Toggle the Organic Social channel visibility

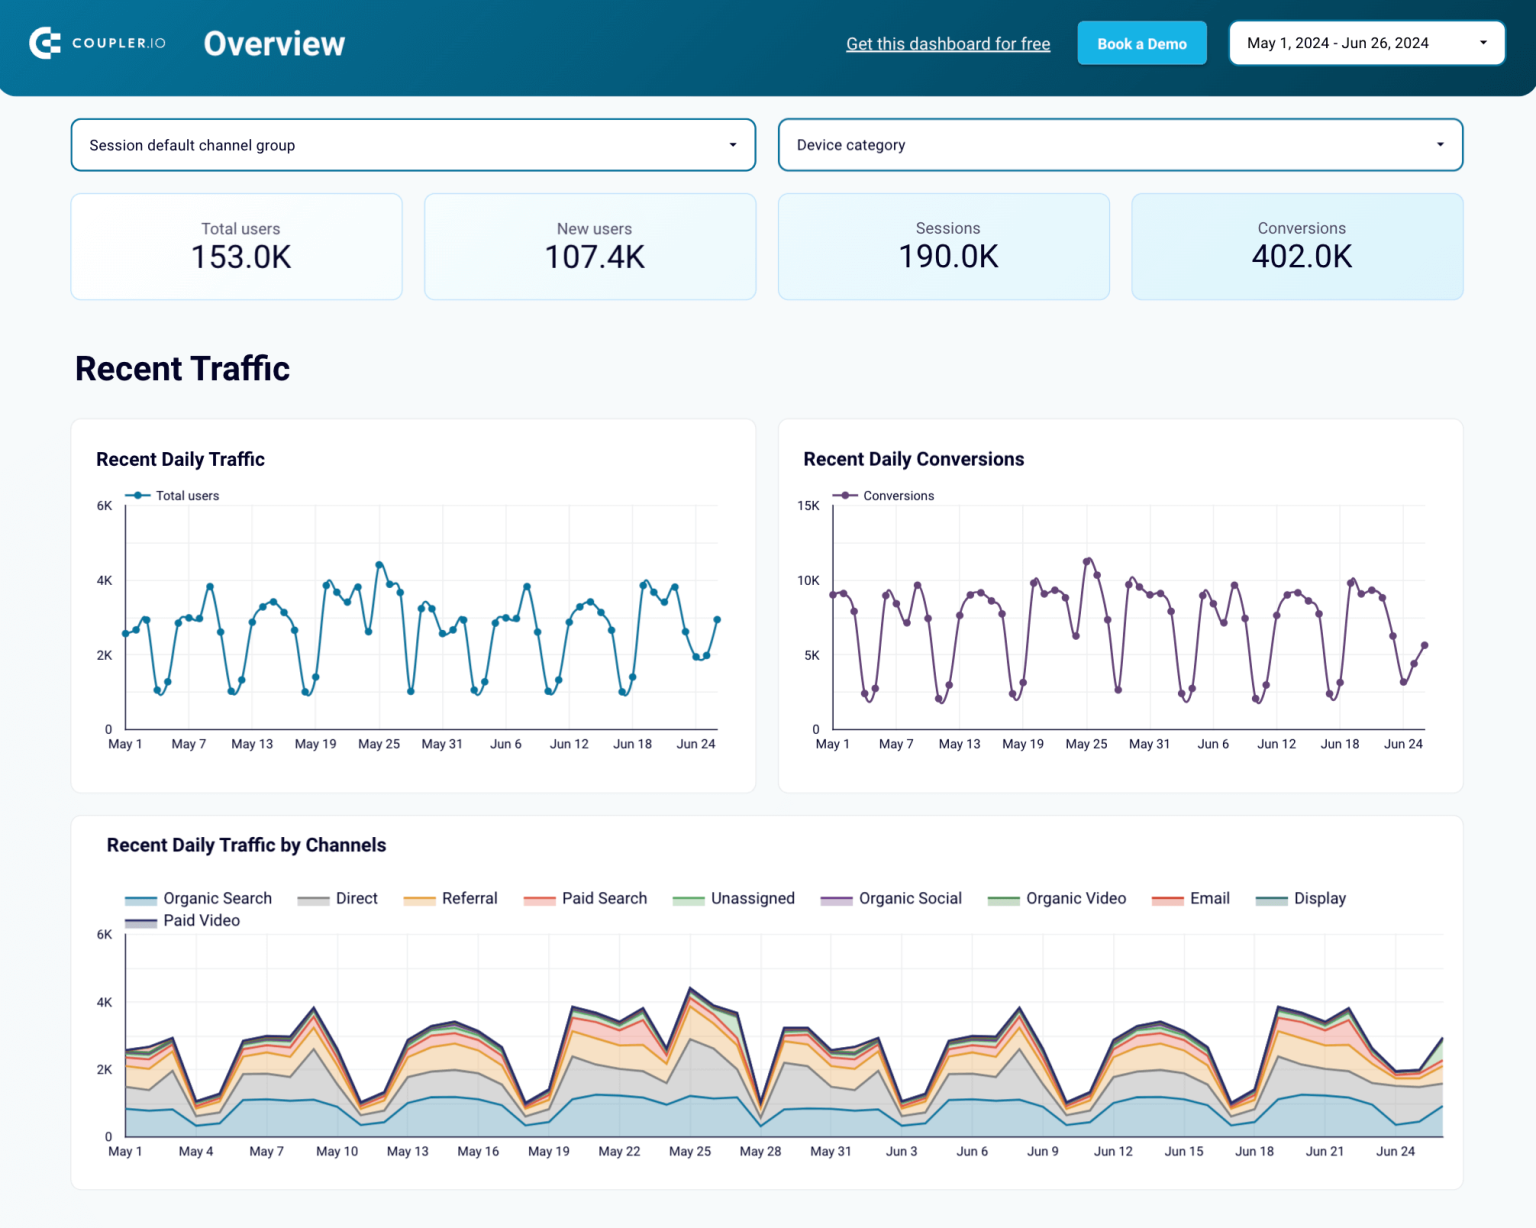(x=835, y=898)
